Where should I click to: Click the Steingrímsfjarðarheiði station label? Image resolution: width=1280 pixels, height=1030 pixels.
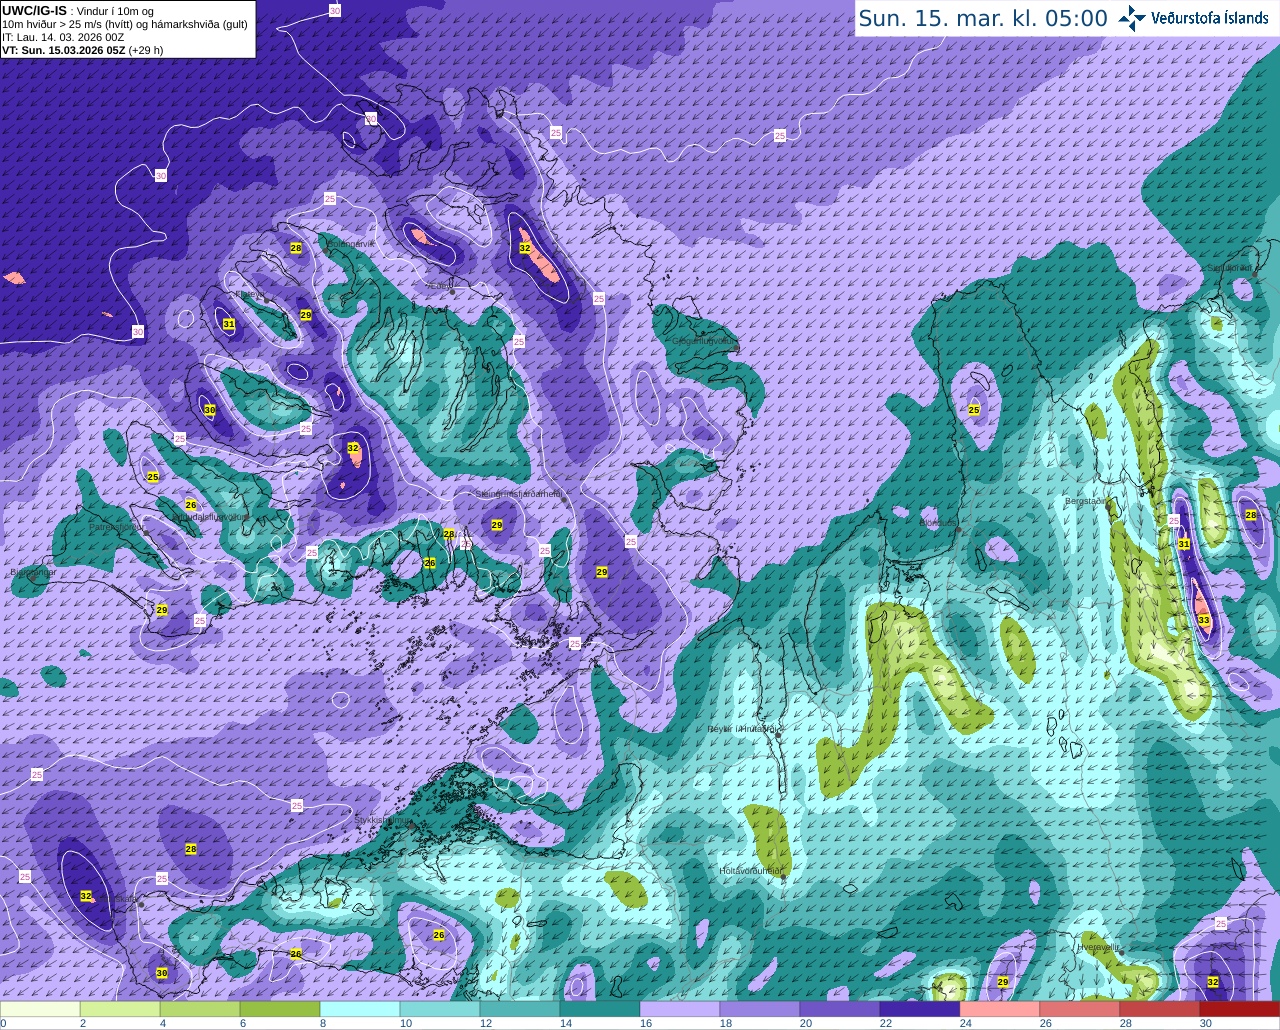coord(519,493)
